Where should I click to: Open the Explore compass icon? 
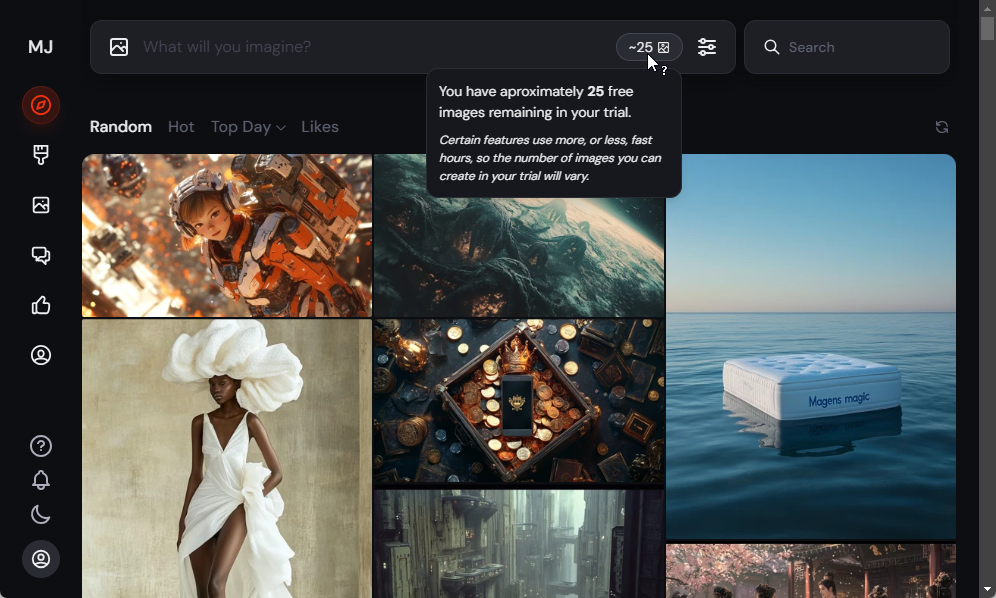click(x=40, y=105)
